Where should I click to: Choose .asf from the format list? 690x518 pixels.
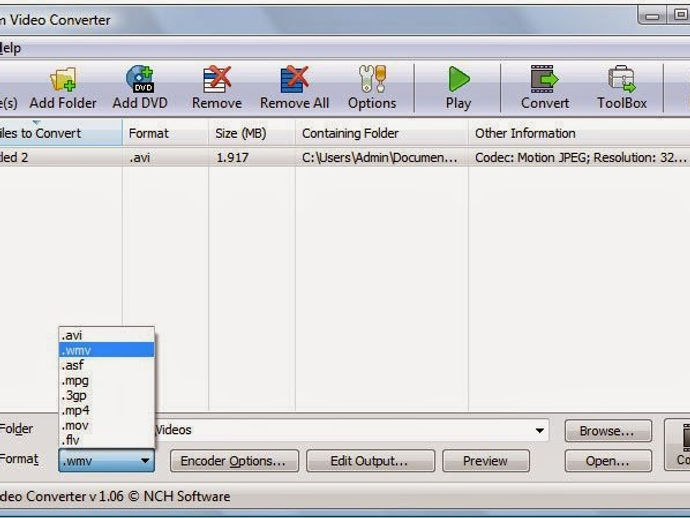tap(106, 365)
